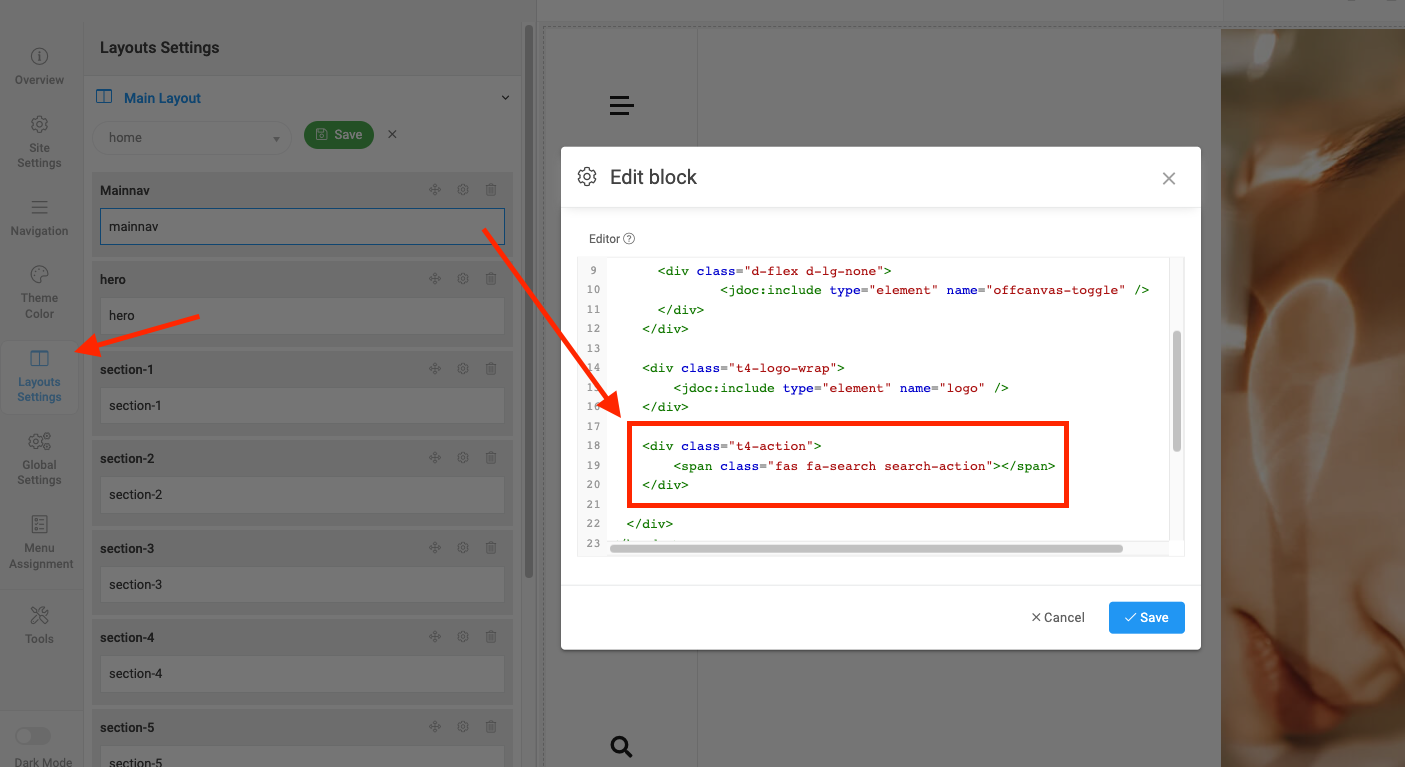This screenshot has height=767, width=1405.
Task: Switch to Theme Color sidebar tab
Action: [39, 292]
